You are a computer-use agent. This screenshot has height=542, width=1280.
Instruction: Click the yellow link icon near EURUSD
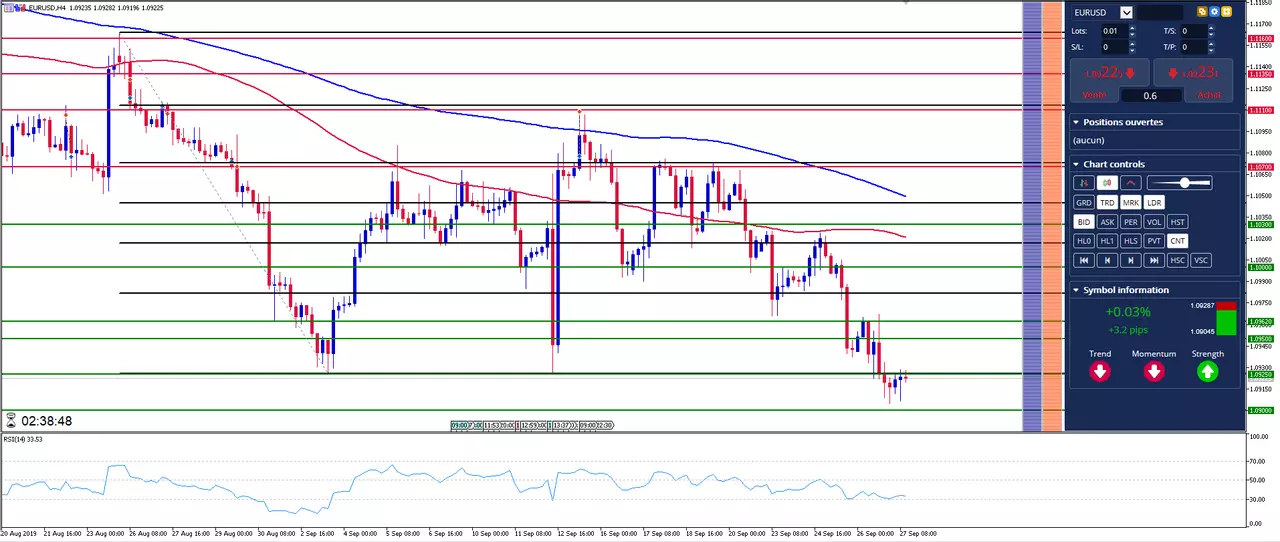tap(1202, 12)
